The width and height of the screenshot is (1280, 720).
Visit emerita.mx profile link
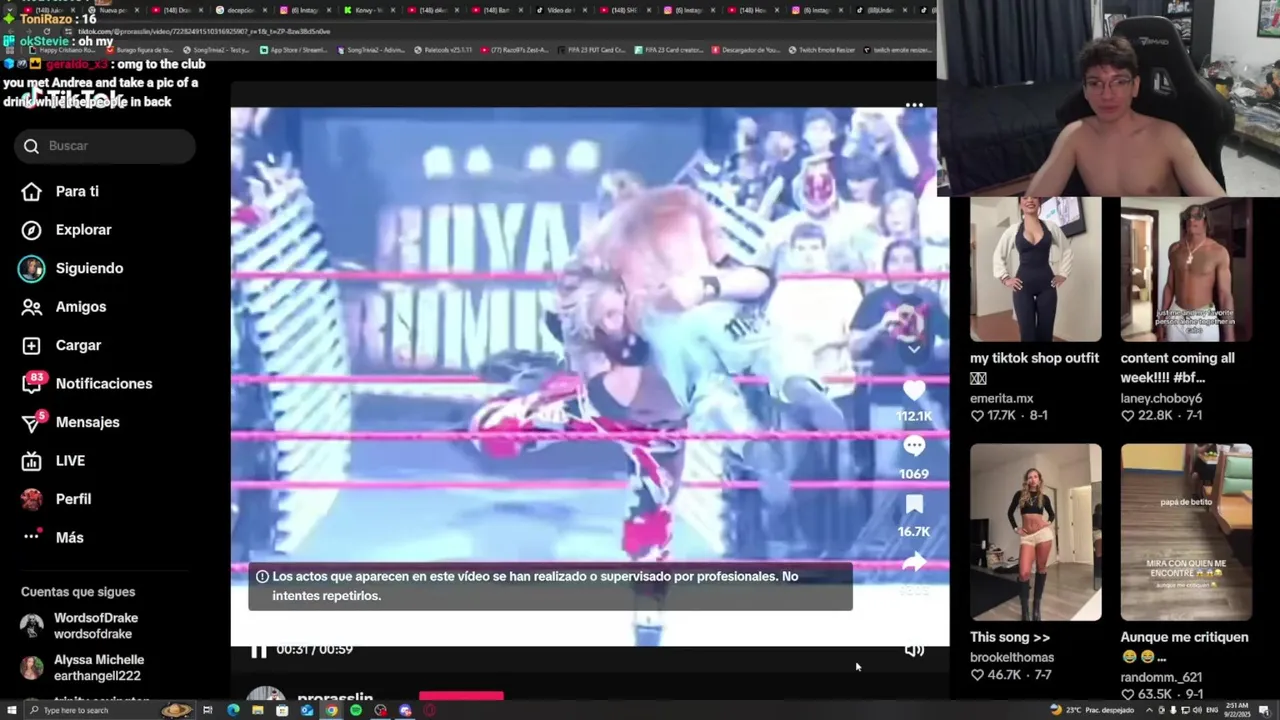[1001, 398]
